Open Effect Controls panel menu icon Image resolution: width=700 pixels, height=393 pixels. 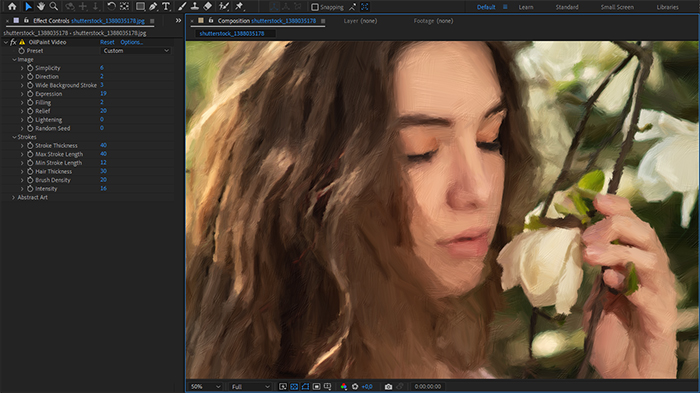point(152,21)
